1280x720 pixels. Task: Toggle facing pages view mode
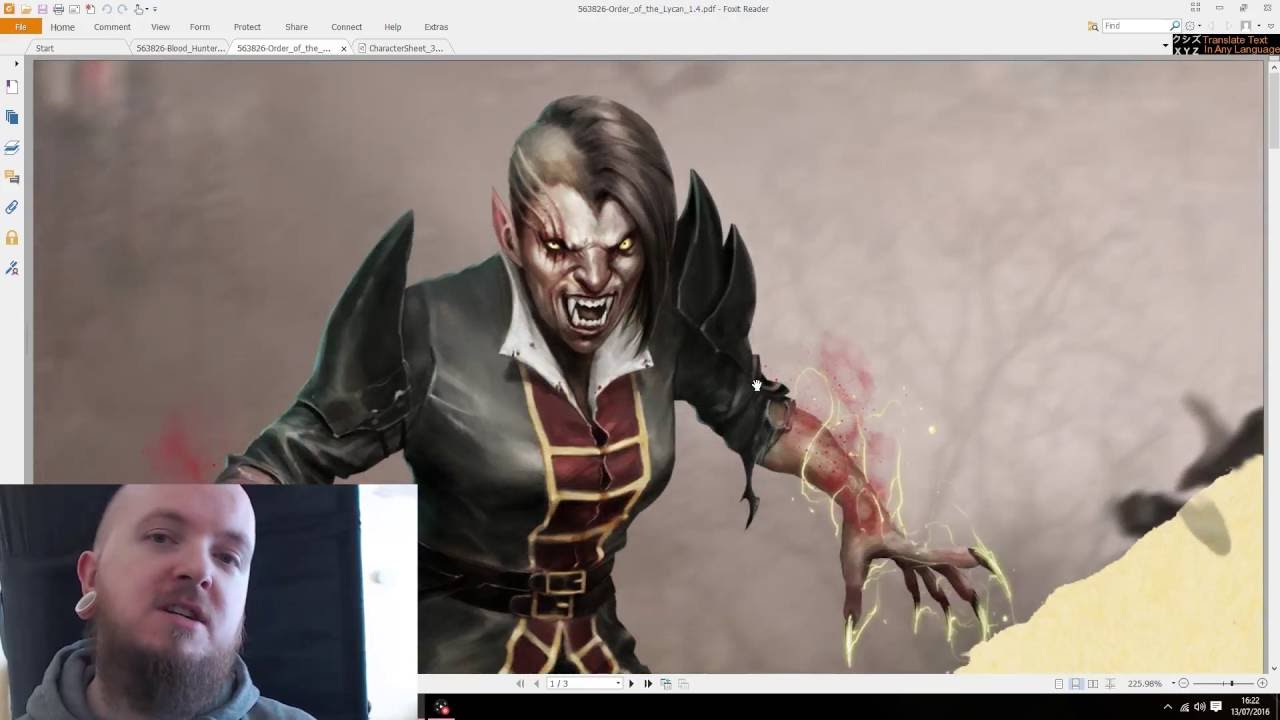click(x=1093, y=684)
